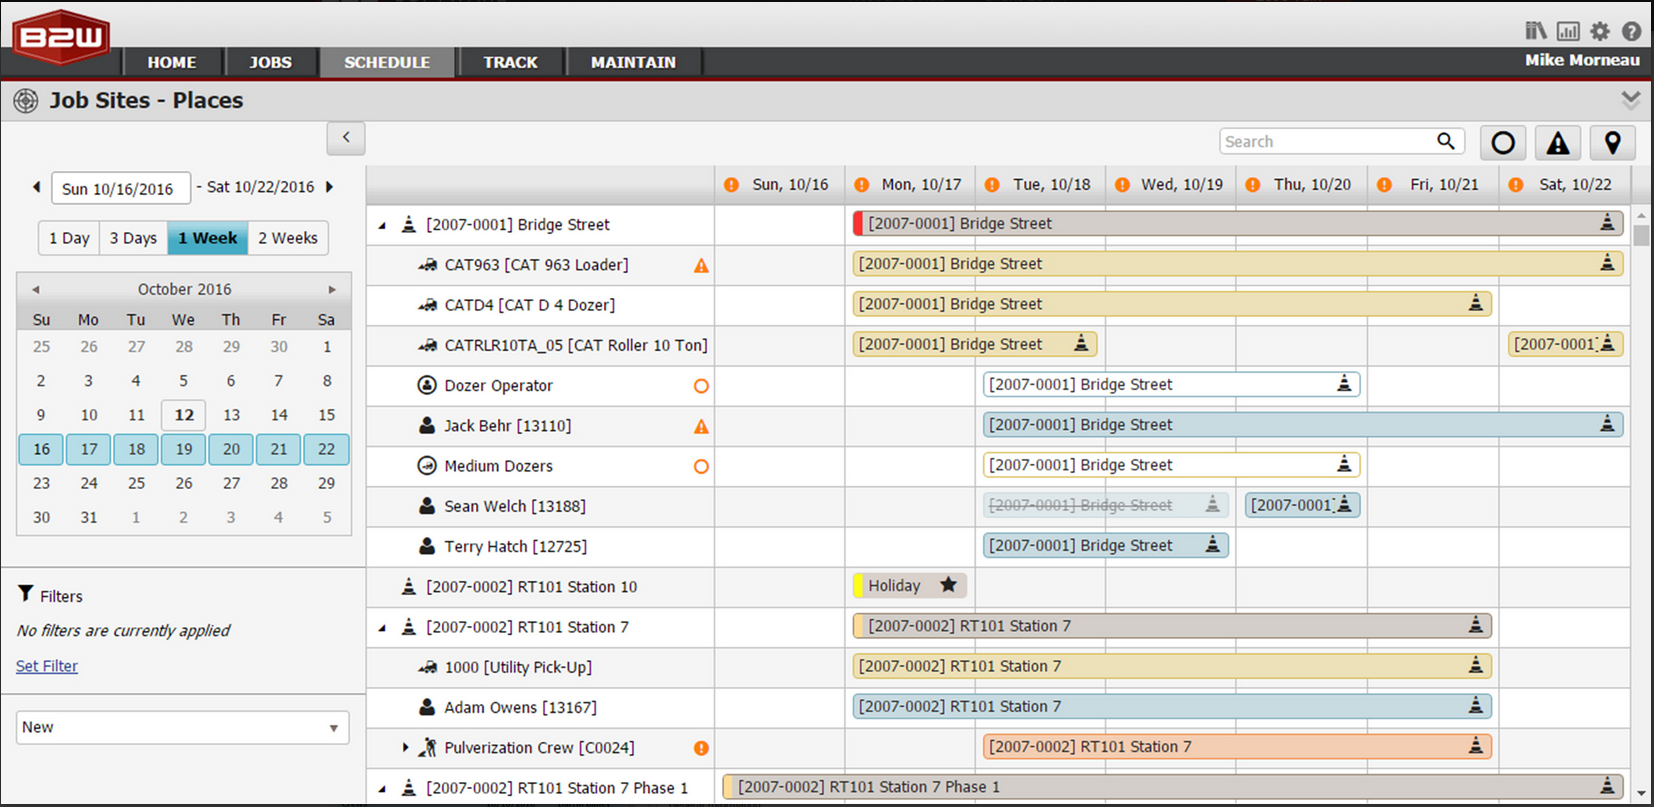Click the Search input field
1654x807 pixels.
click(x=1327, y=141)
